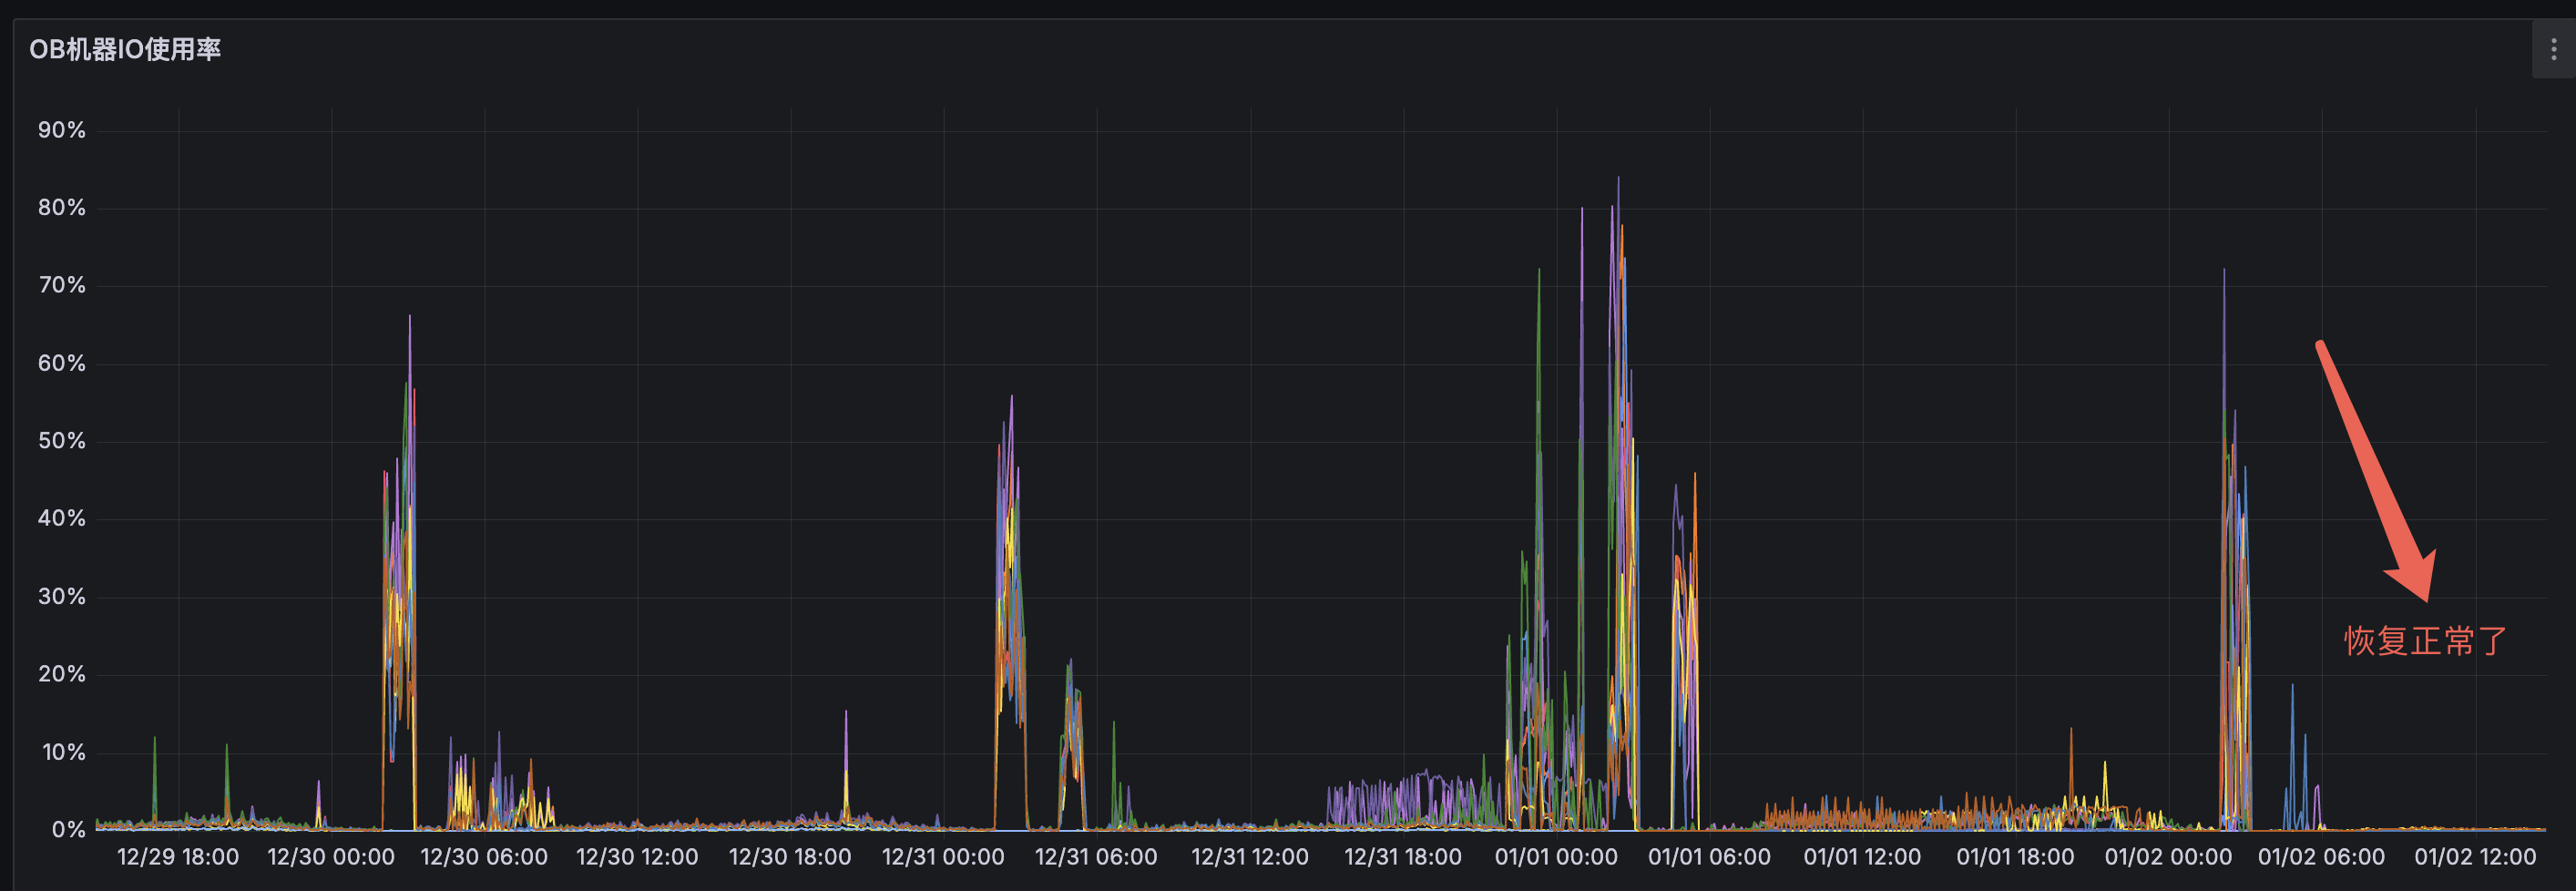Click the 12/29 18:00 time axis label

coord(178,857)
